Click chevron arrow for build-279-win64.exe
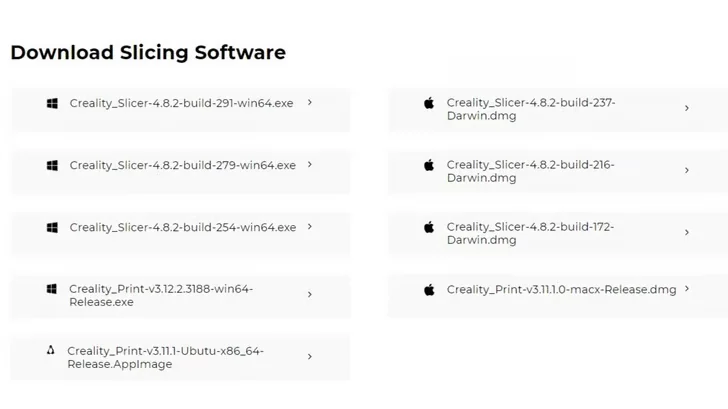The height and width of the screenshot is (409, 728). pyautogui.click(x=310, y=164)
